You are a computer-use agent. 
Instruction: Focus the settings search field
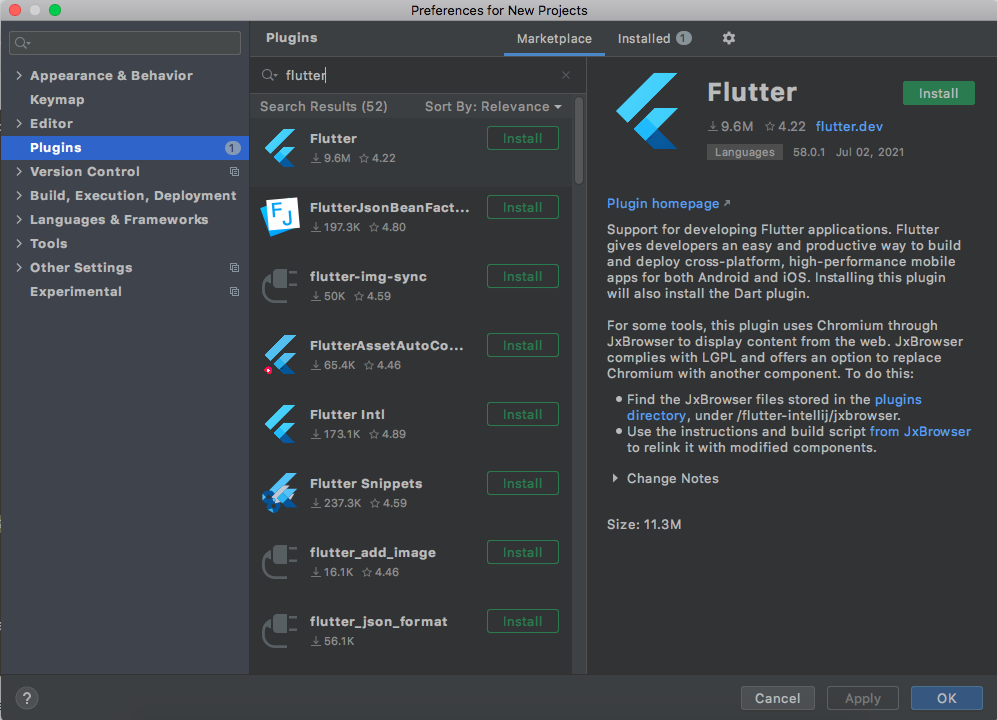point(125,43)
